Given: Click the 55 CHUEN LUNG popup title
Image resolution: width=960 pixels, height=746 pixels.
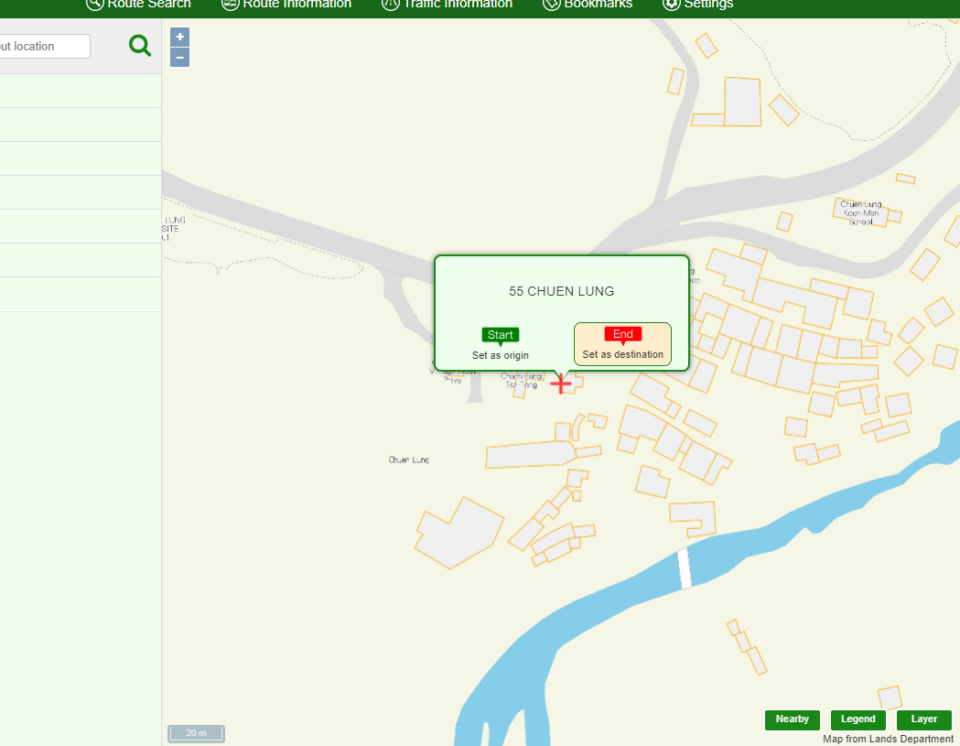Looking at the screenshot, I should point(561,291).
